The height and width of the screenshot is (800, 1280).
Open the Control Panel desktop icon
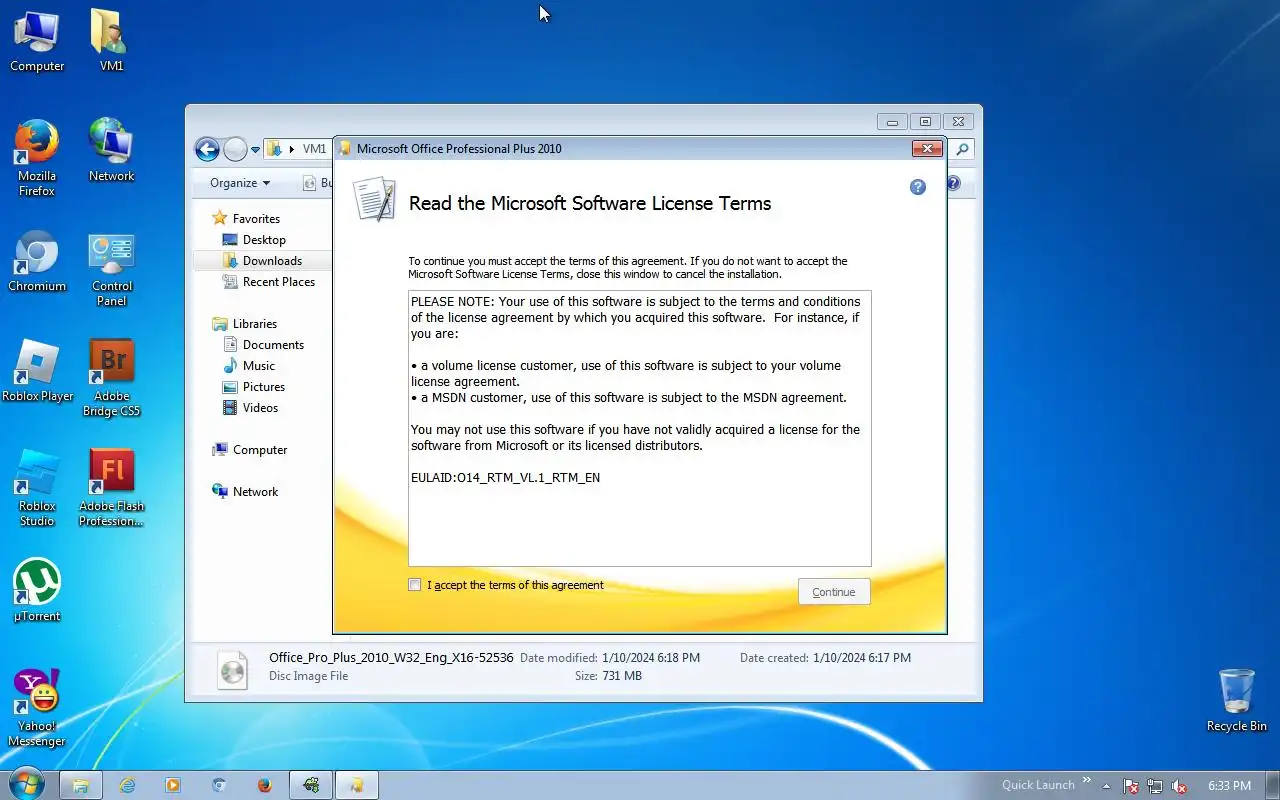pos(111,268)
